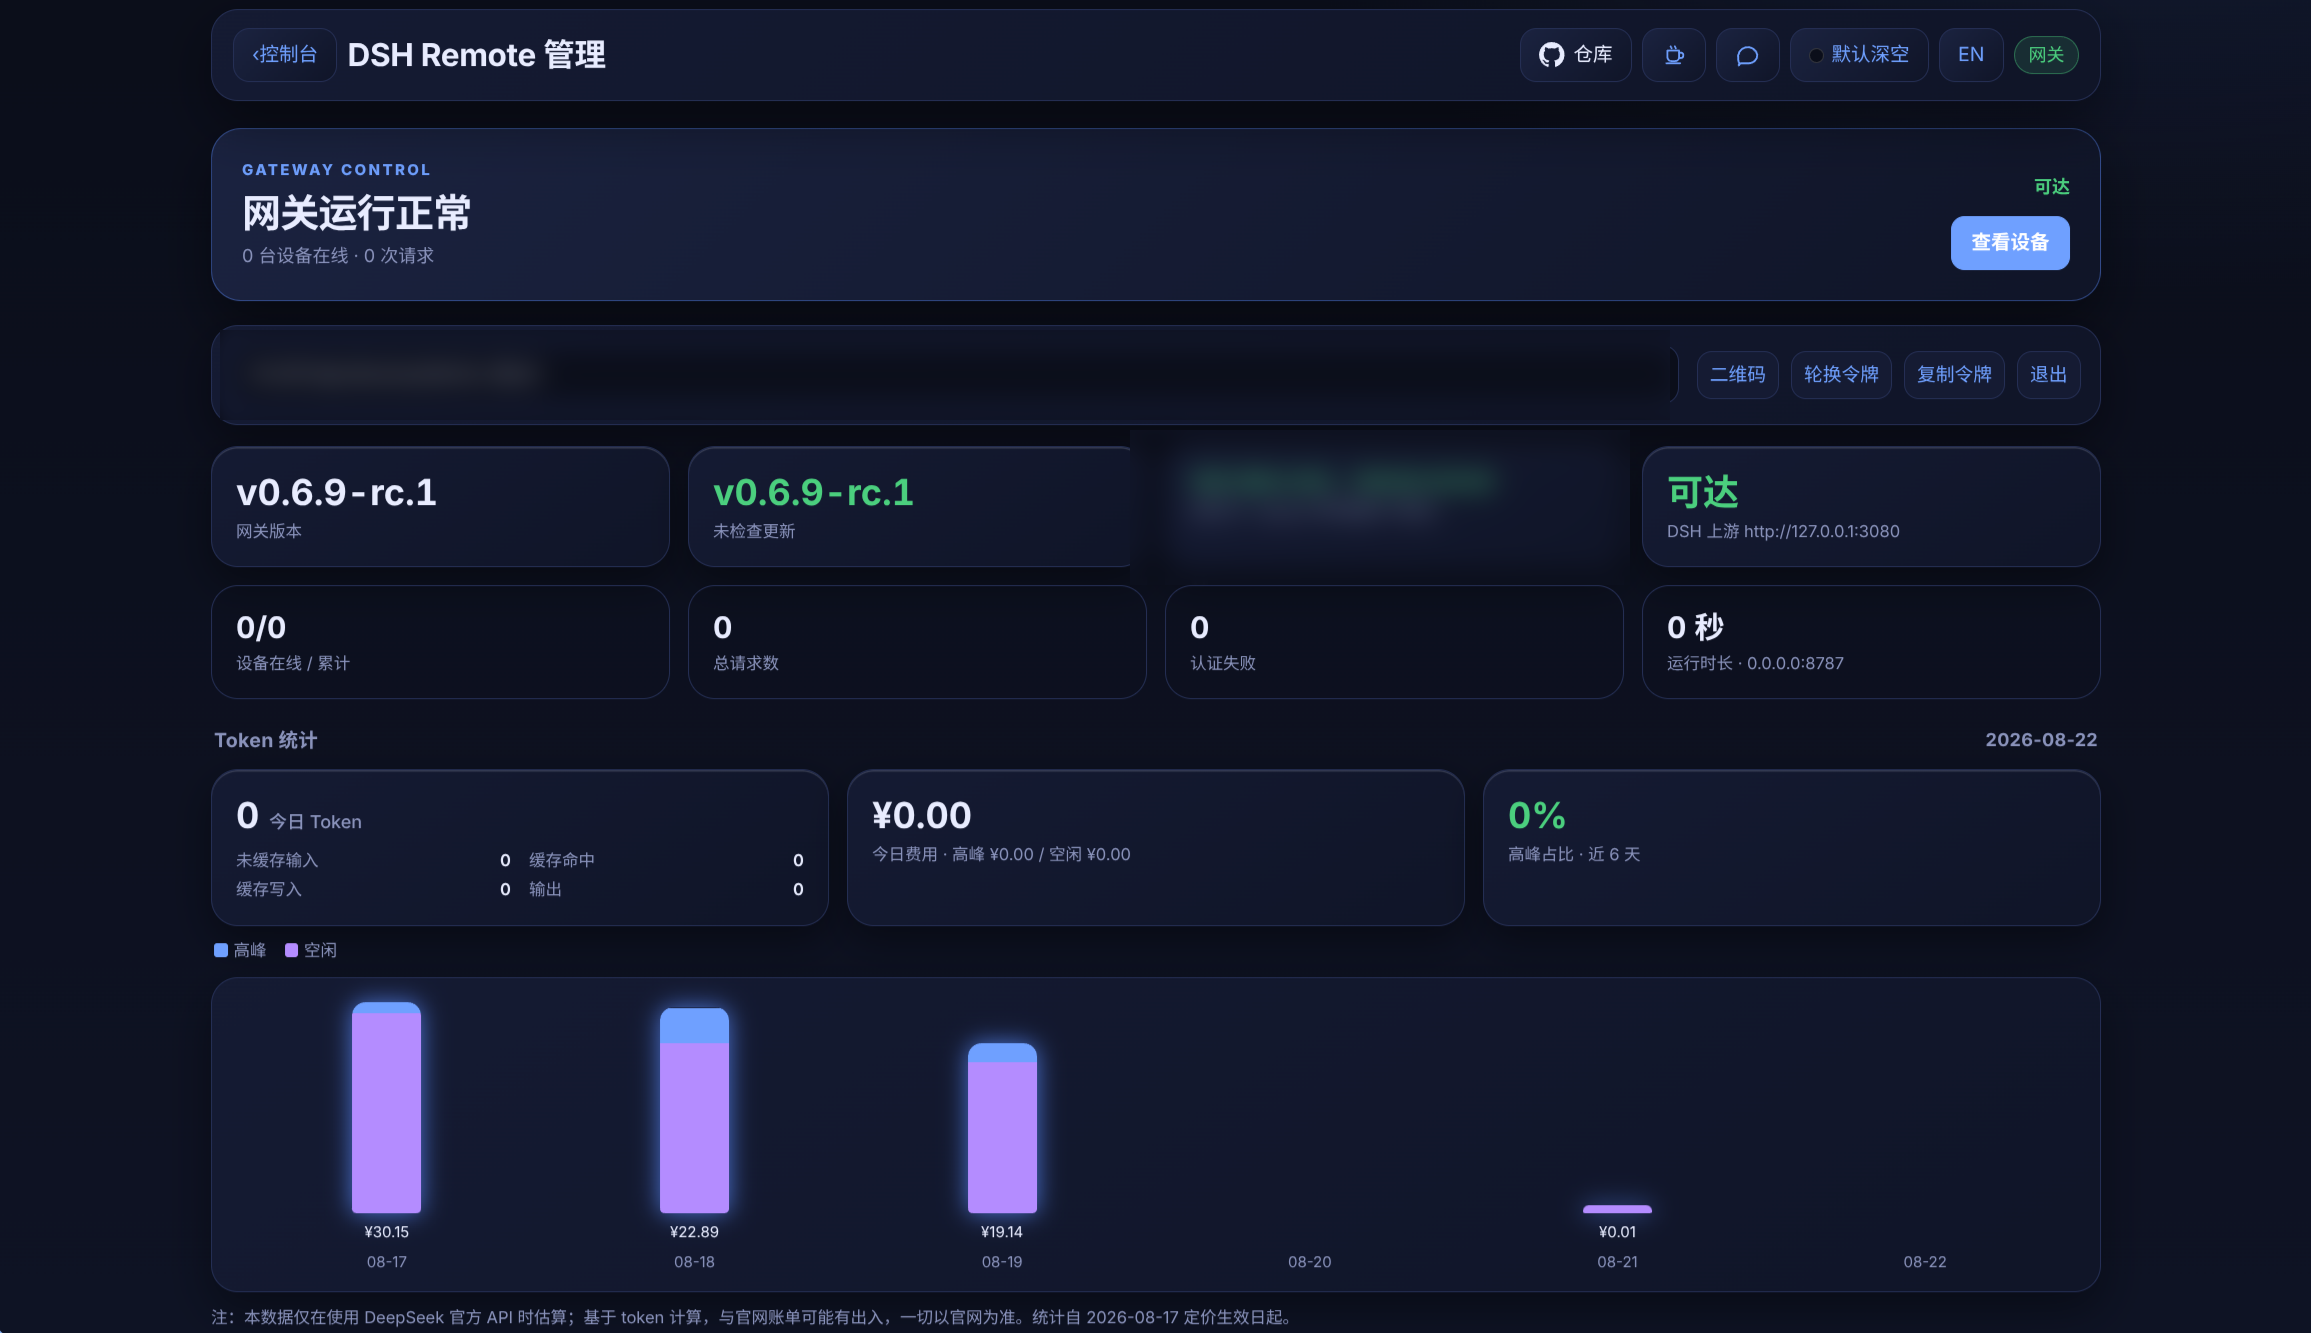Click the 设备在线 / 累计 0/0 card
Viewport: 2311px width, 1333px height.
coord(440,642)
